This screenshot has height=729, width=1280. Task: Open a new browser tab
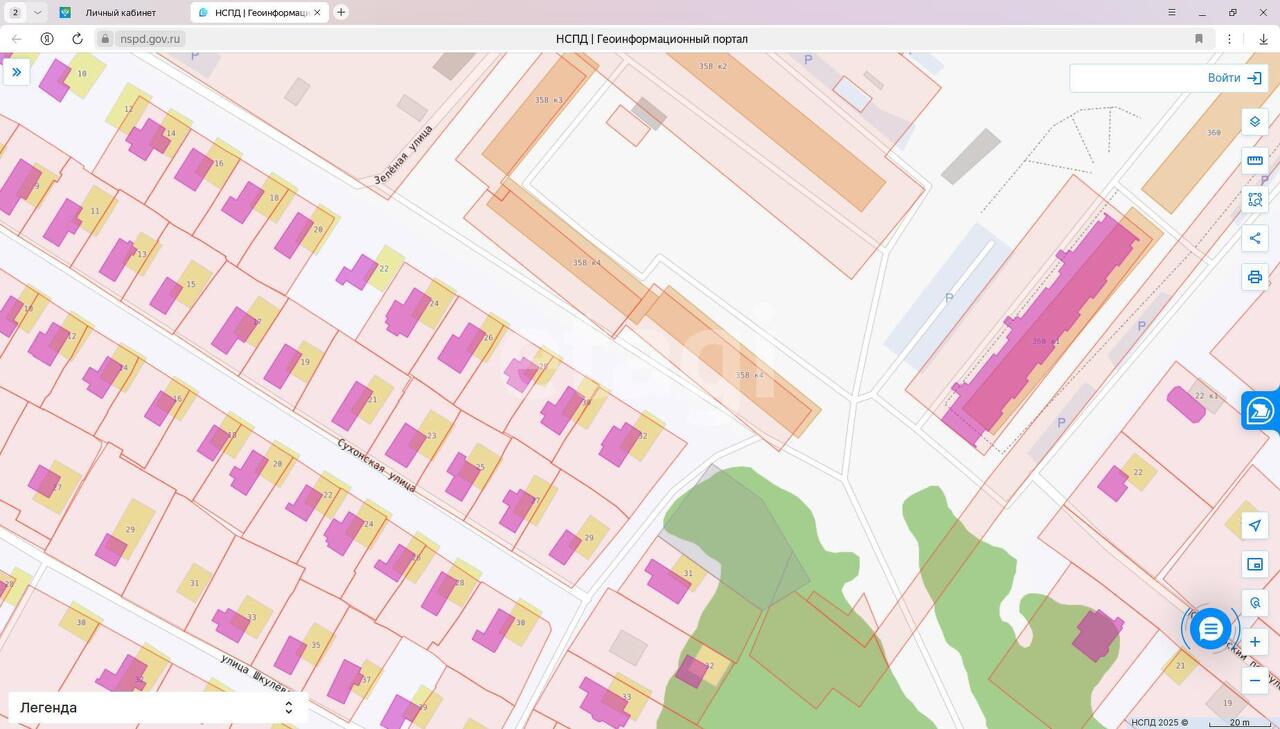tap(341, 12)
